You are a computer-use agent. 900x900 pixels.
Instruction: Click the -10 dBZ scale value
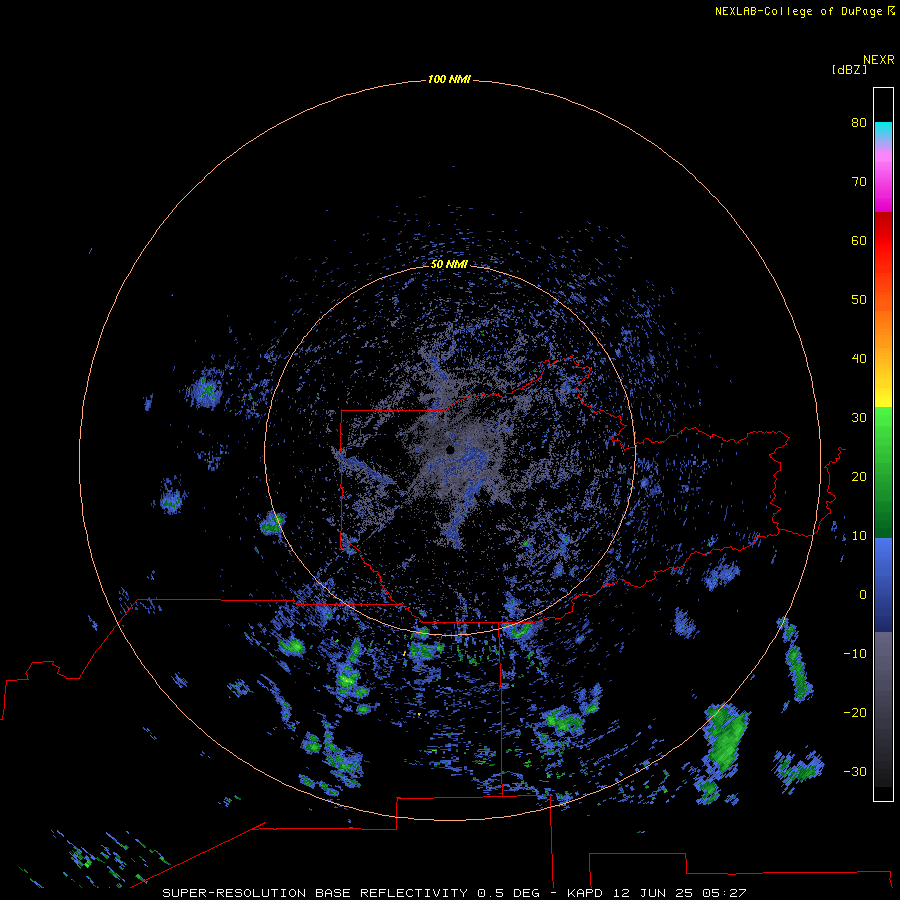click(855, 654)
